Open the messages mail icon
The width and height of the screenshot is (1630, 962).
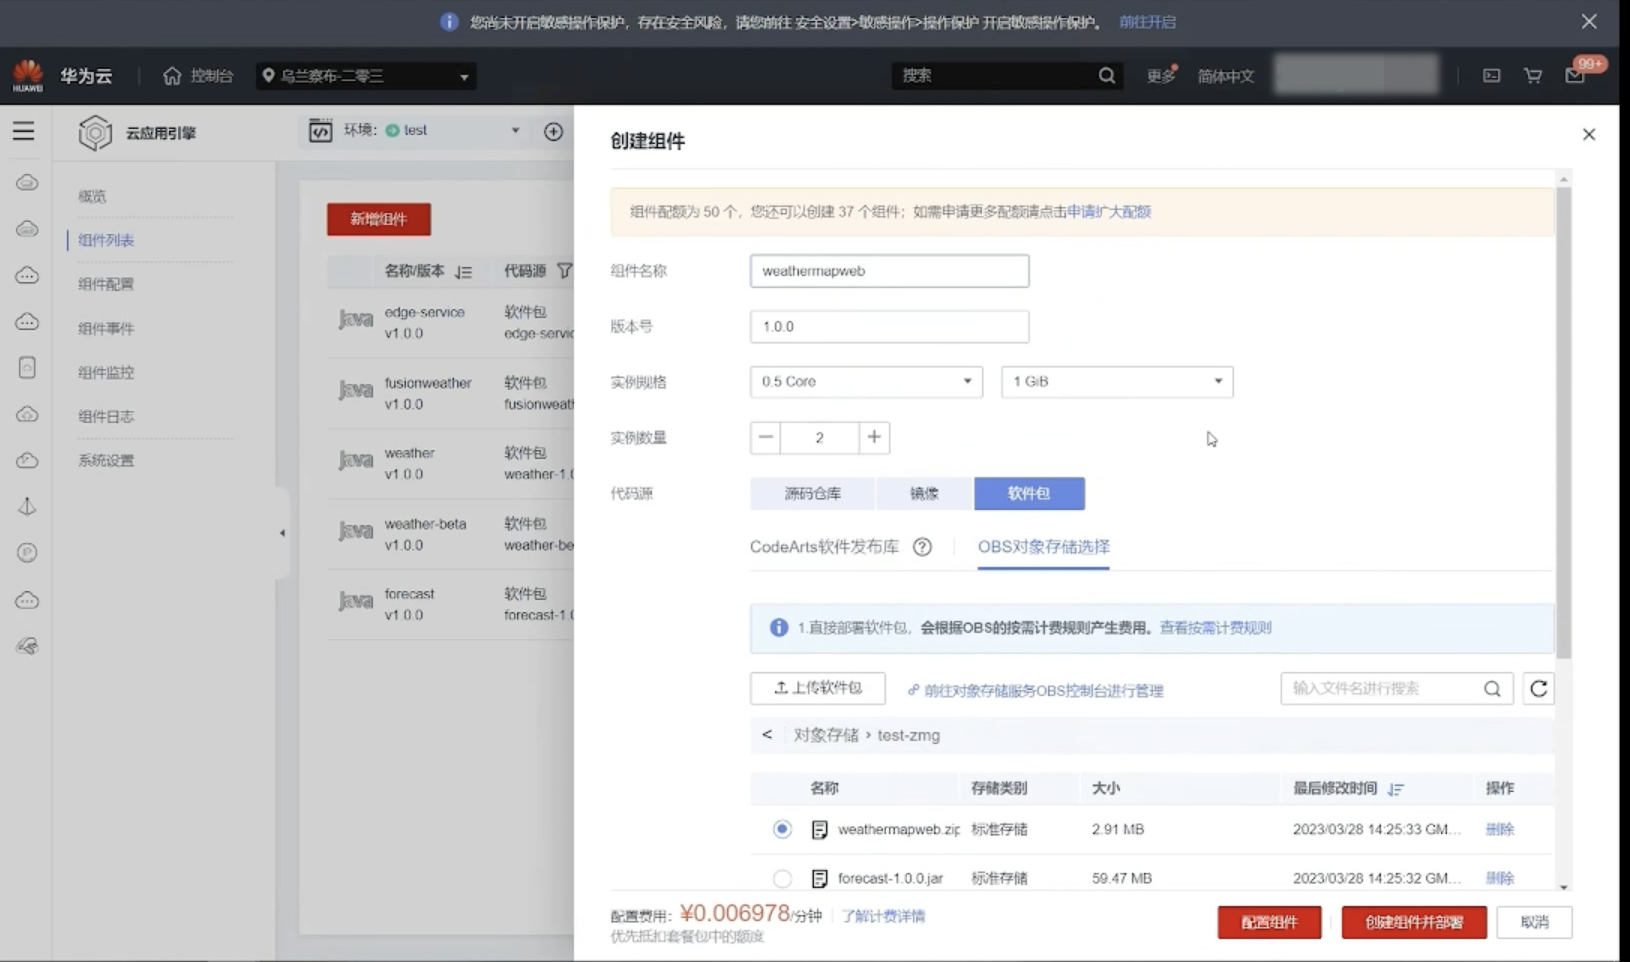tap(1575, 75)
